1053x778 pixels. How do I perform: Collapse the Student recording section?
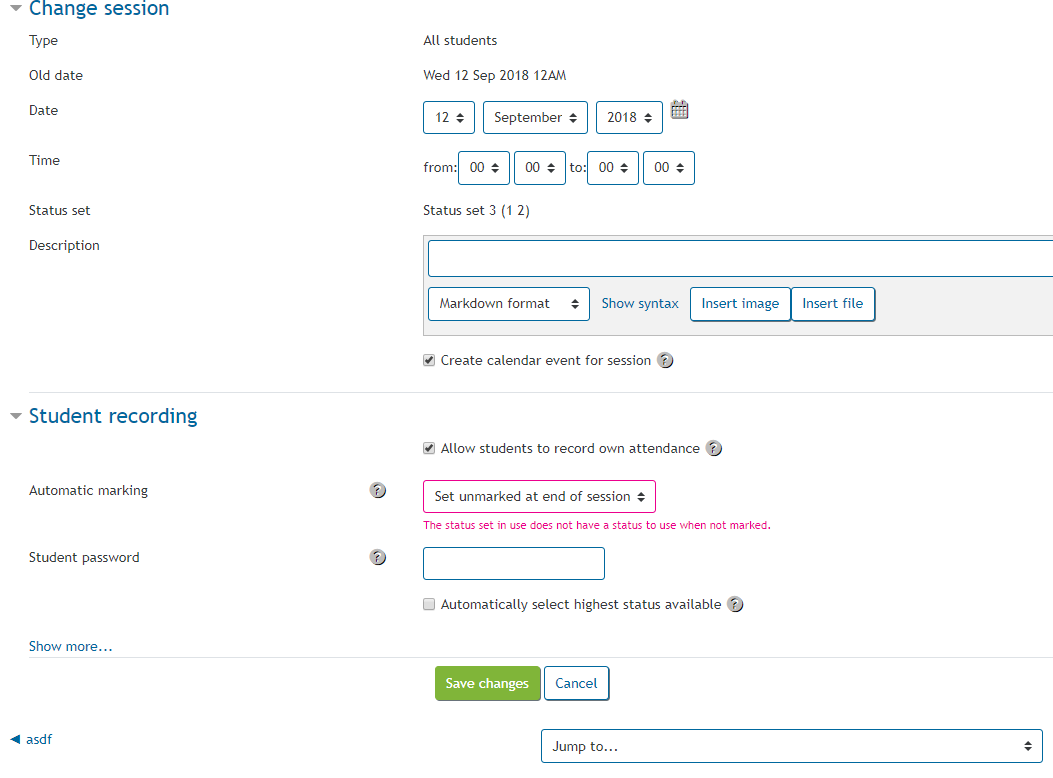pos(16,416)
